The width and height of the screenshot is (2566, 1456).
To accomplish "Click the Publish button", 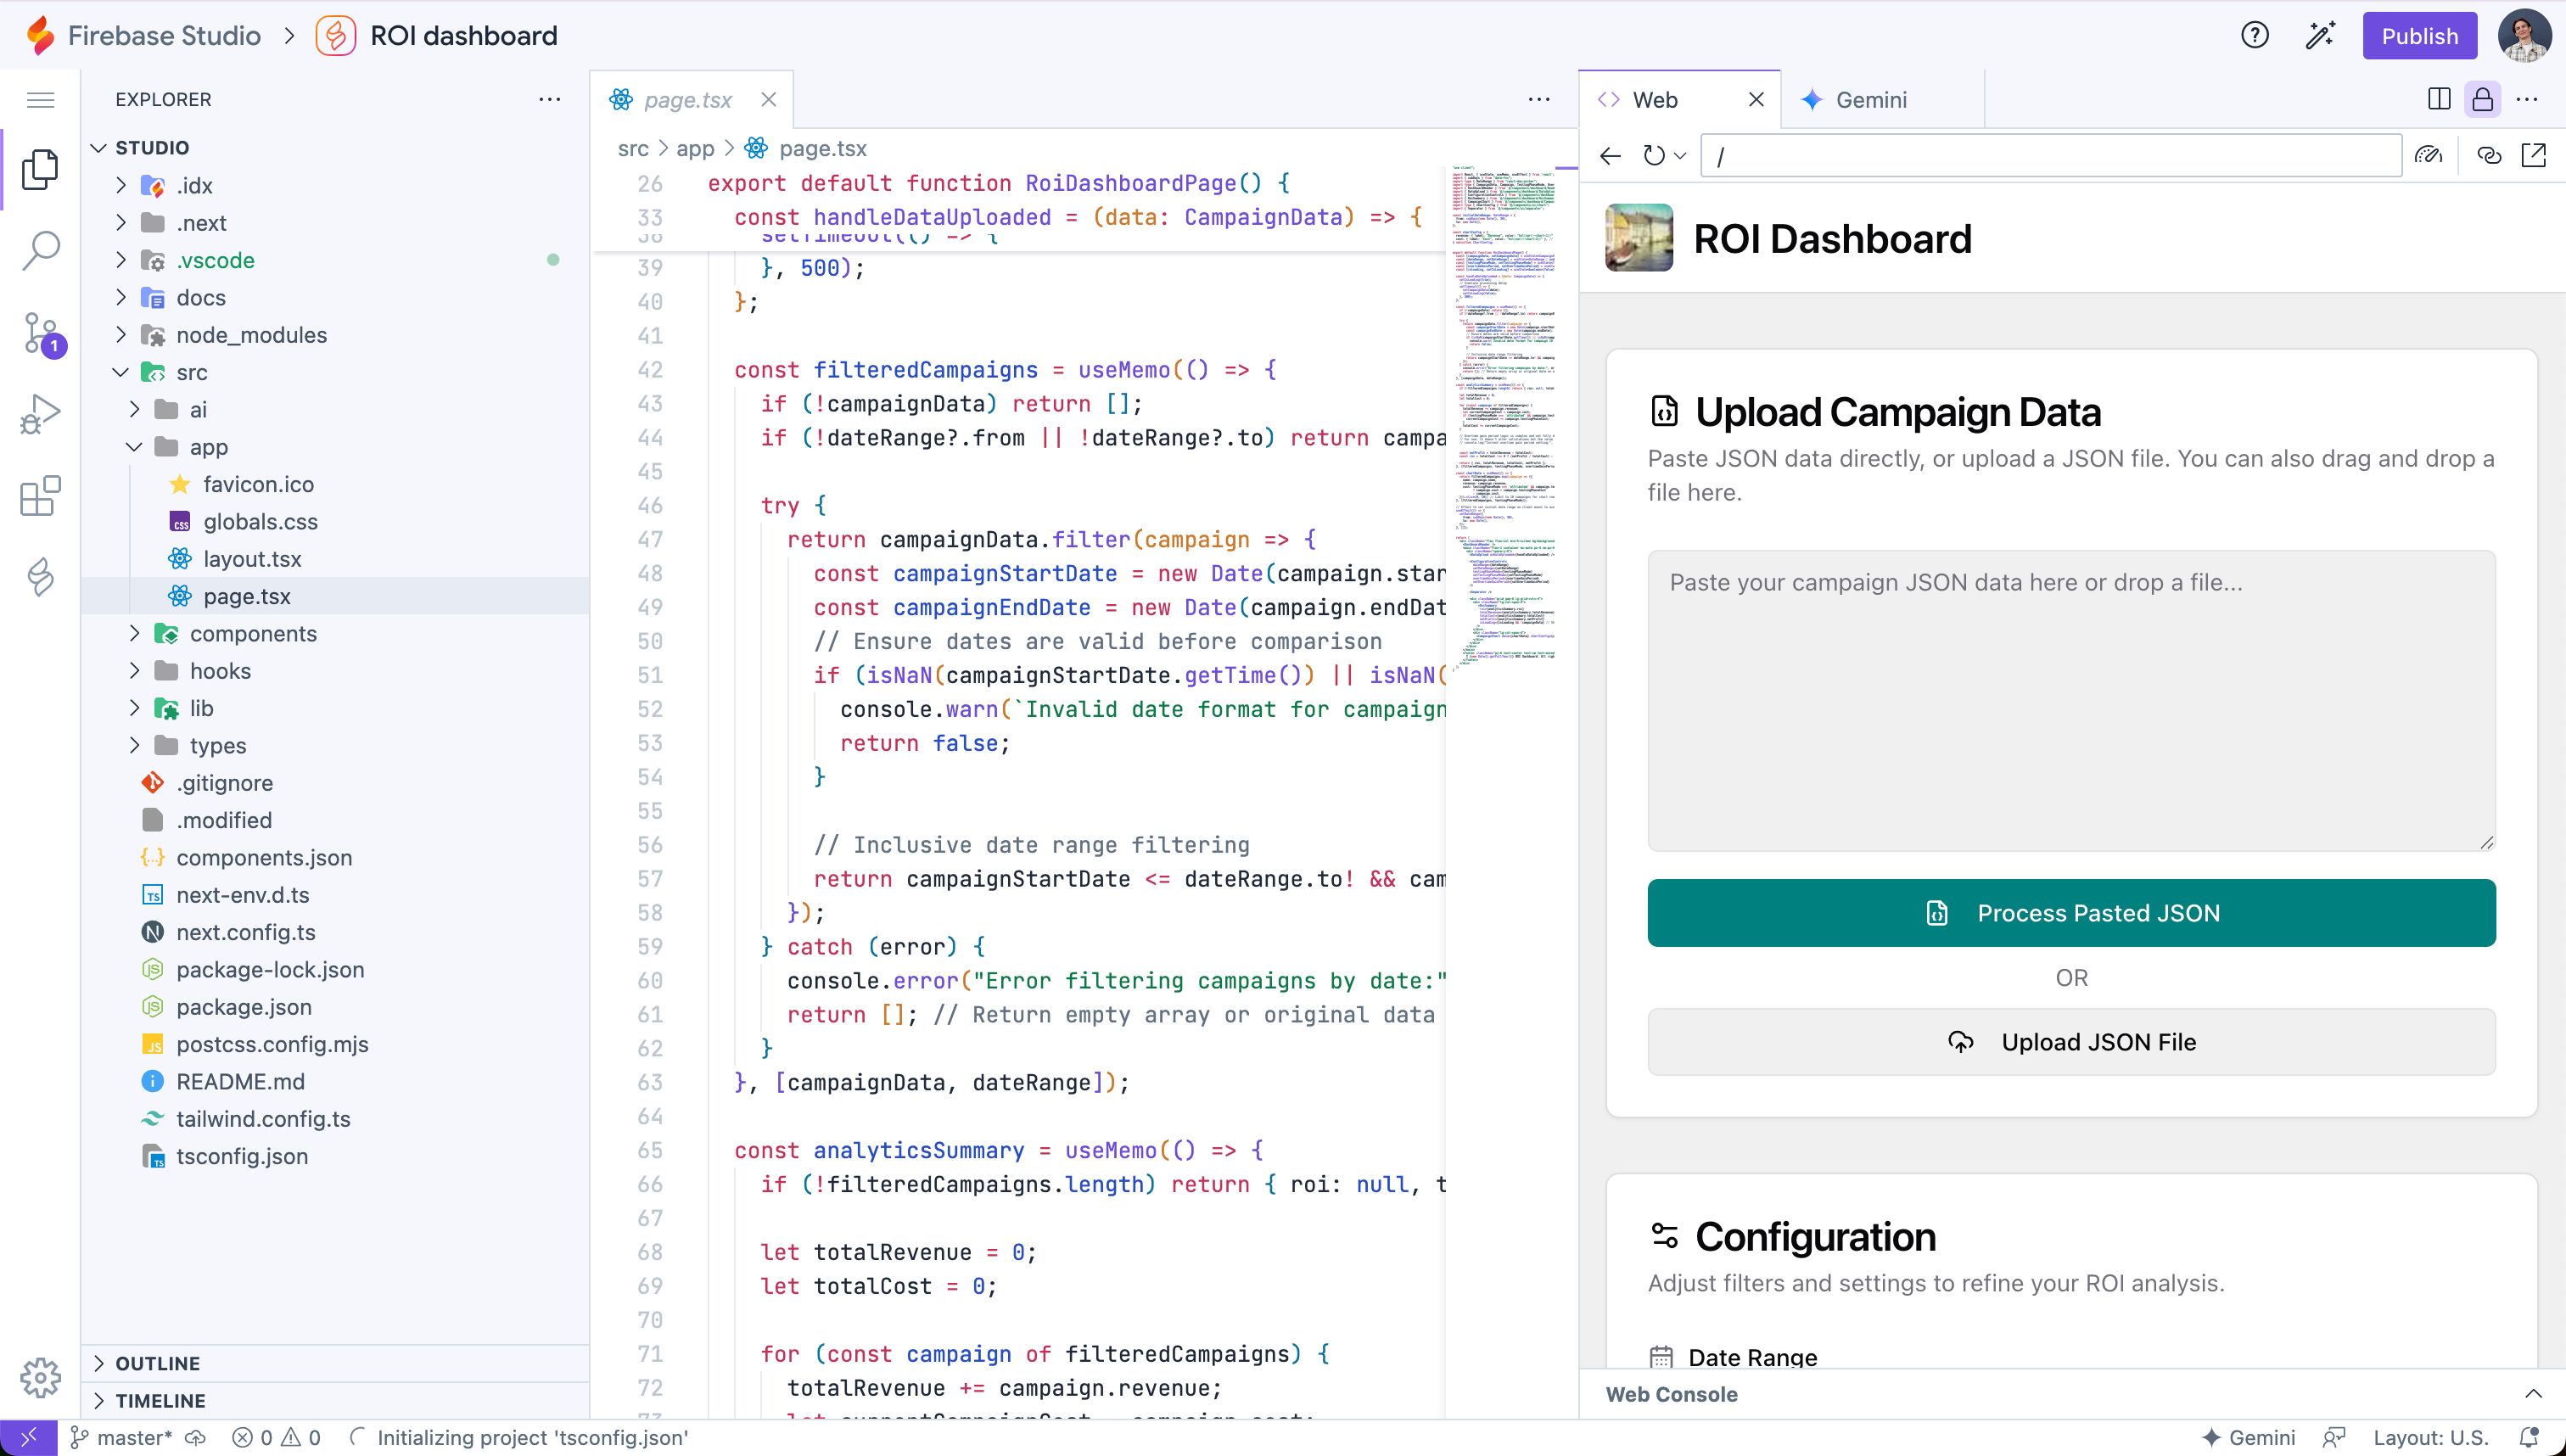I will (2419, 36).
